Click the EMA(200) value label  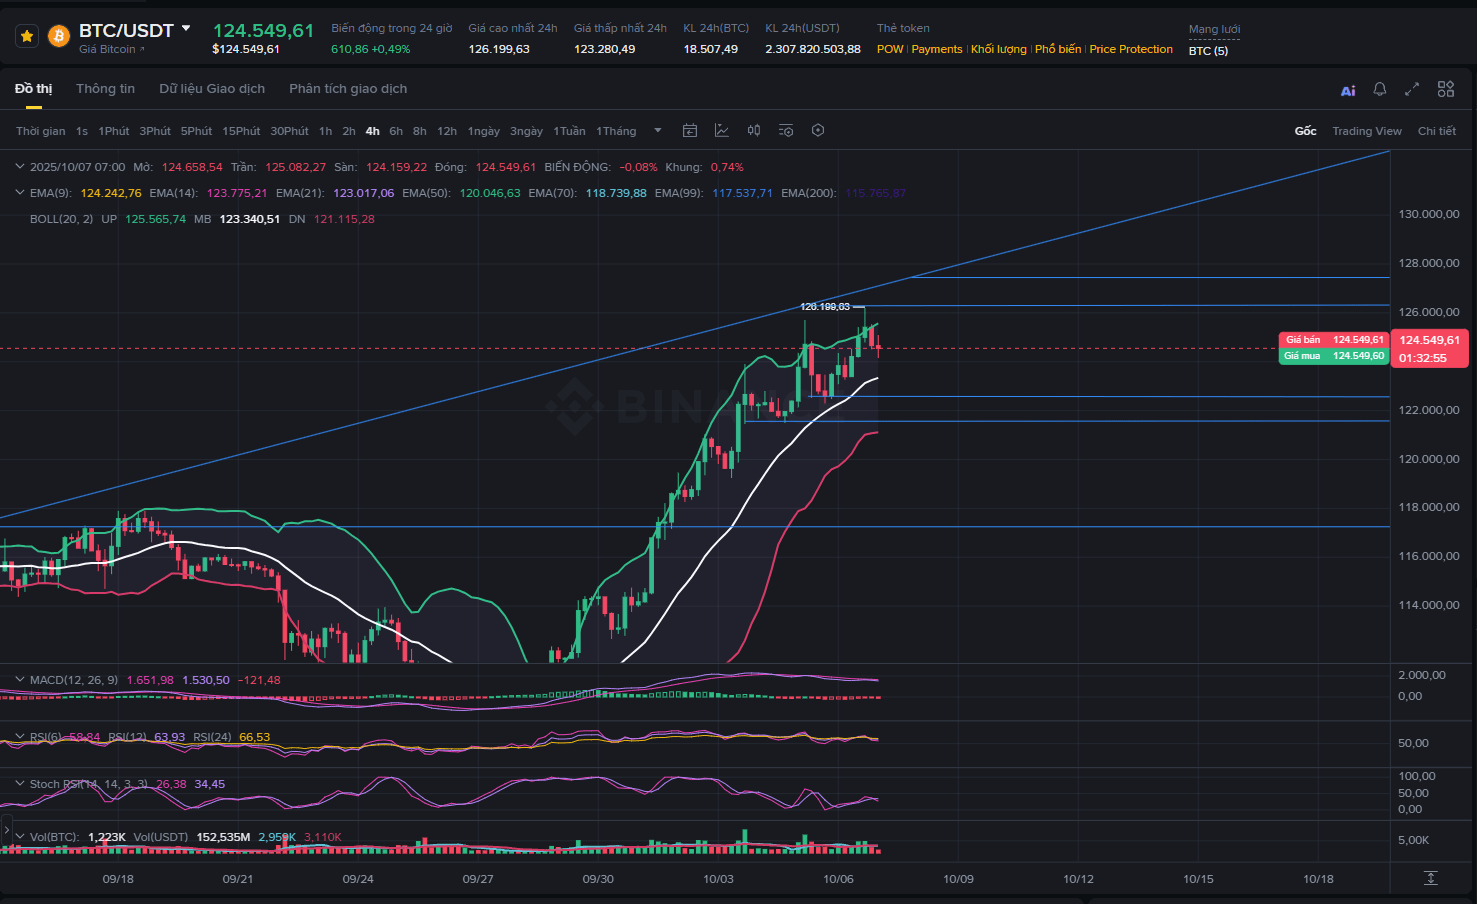(876, 193)
